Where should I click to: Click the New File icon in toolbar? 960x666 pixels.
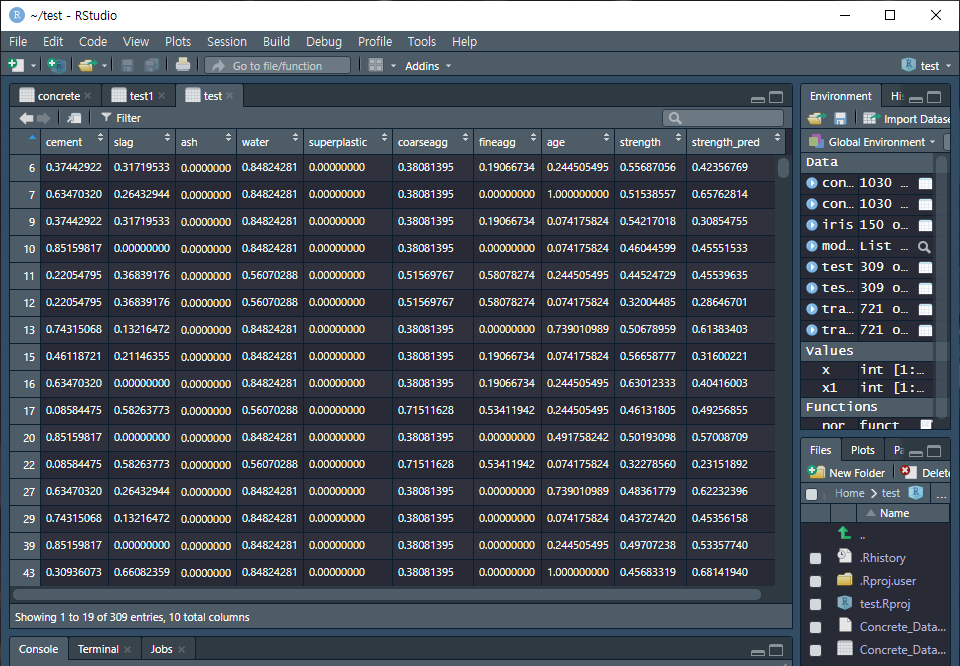pos(17,65)
